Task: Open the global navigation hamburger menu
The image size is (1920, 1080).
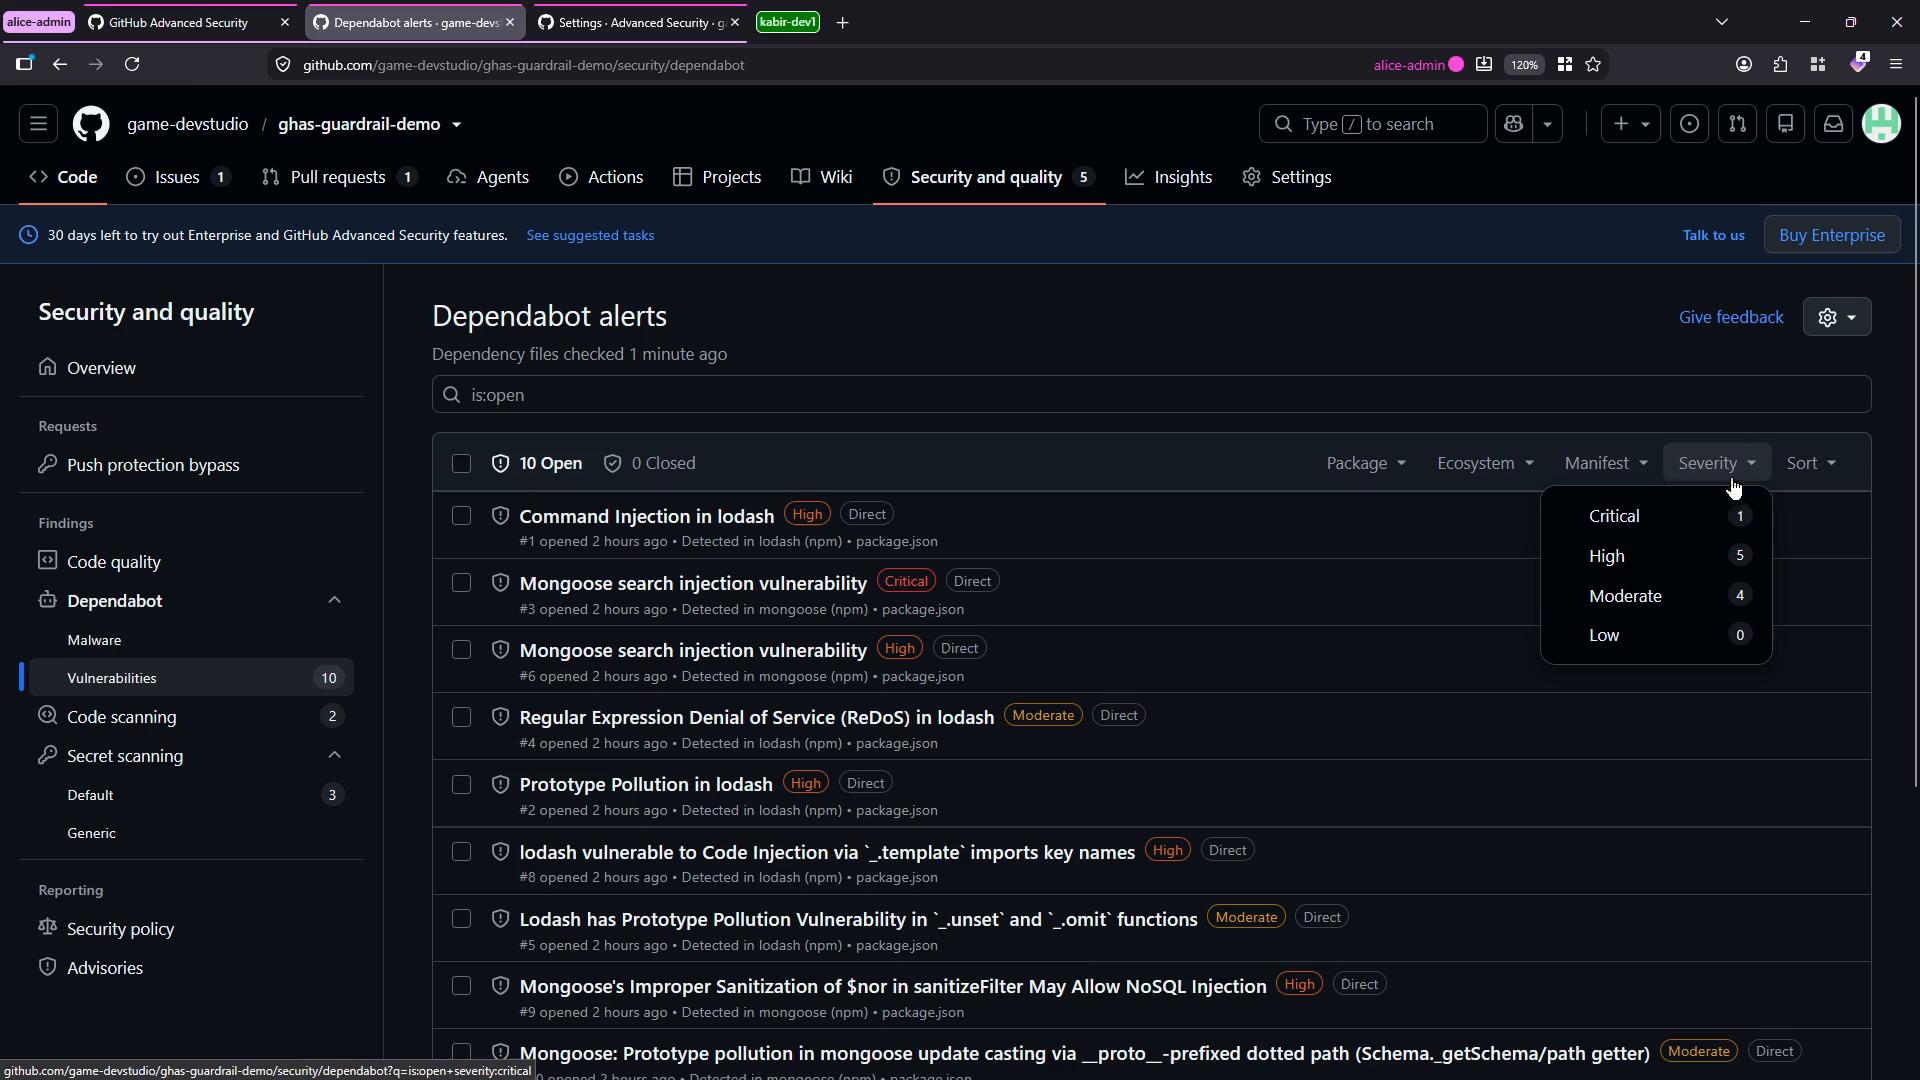Action: [x=38, y=124]
